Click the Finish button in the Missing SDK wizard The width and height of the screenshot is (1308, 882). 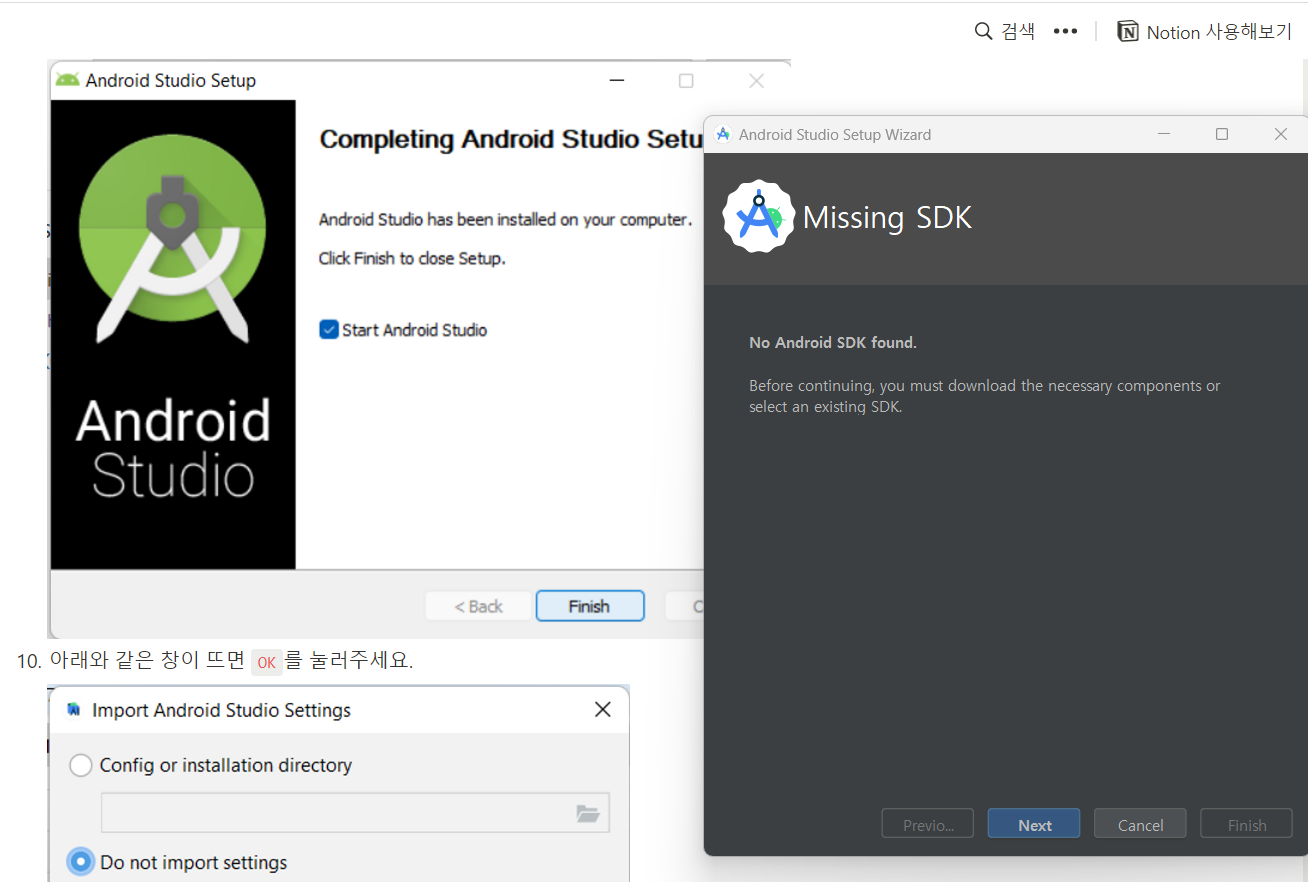(x=1246, y=824)
